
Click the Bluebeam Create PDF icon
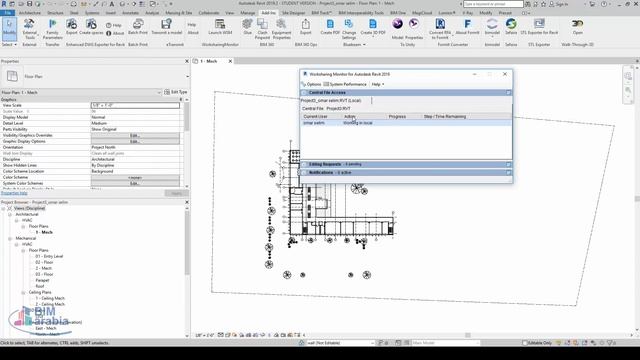pyautogui.click(x=330, y=27)
